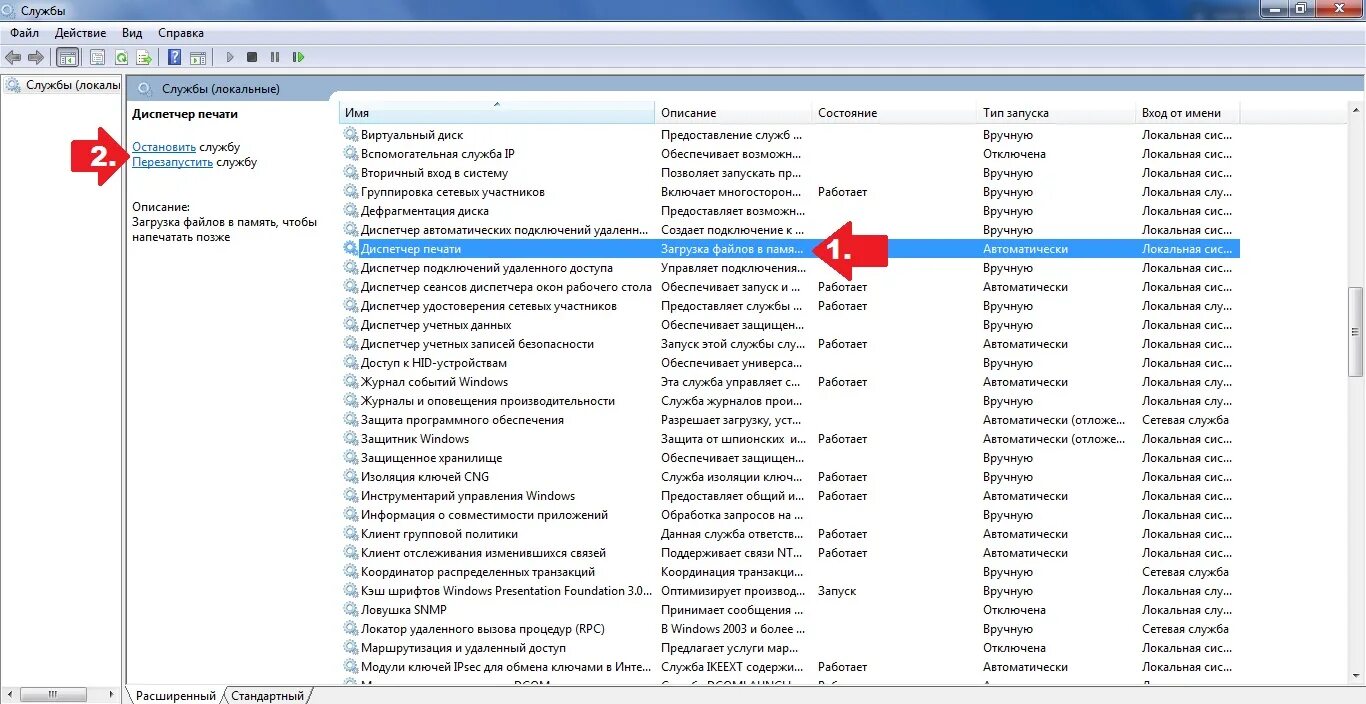The image size is (1366, 704).
Task: Open the Файл menu
Action: pyautogui.click(x=24, y=33)
